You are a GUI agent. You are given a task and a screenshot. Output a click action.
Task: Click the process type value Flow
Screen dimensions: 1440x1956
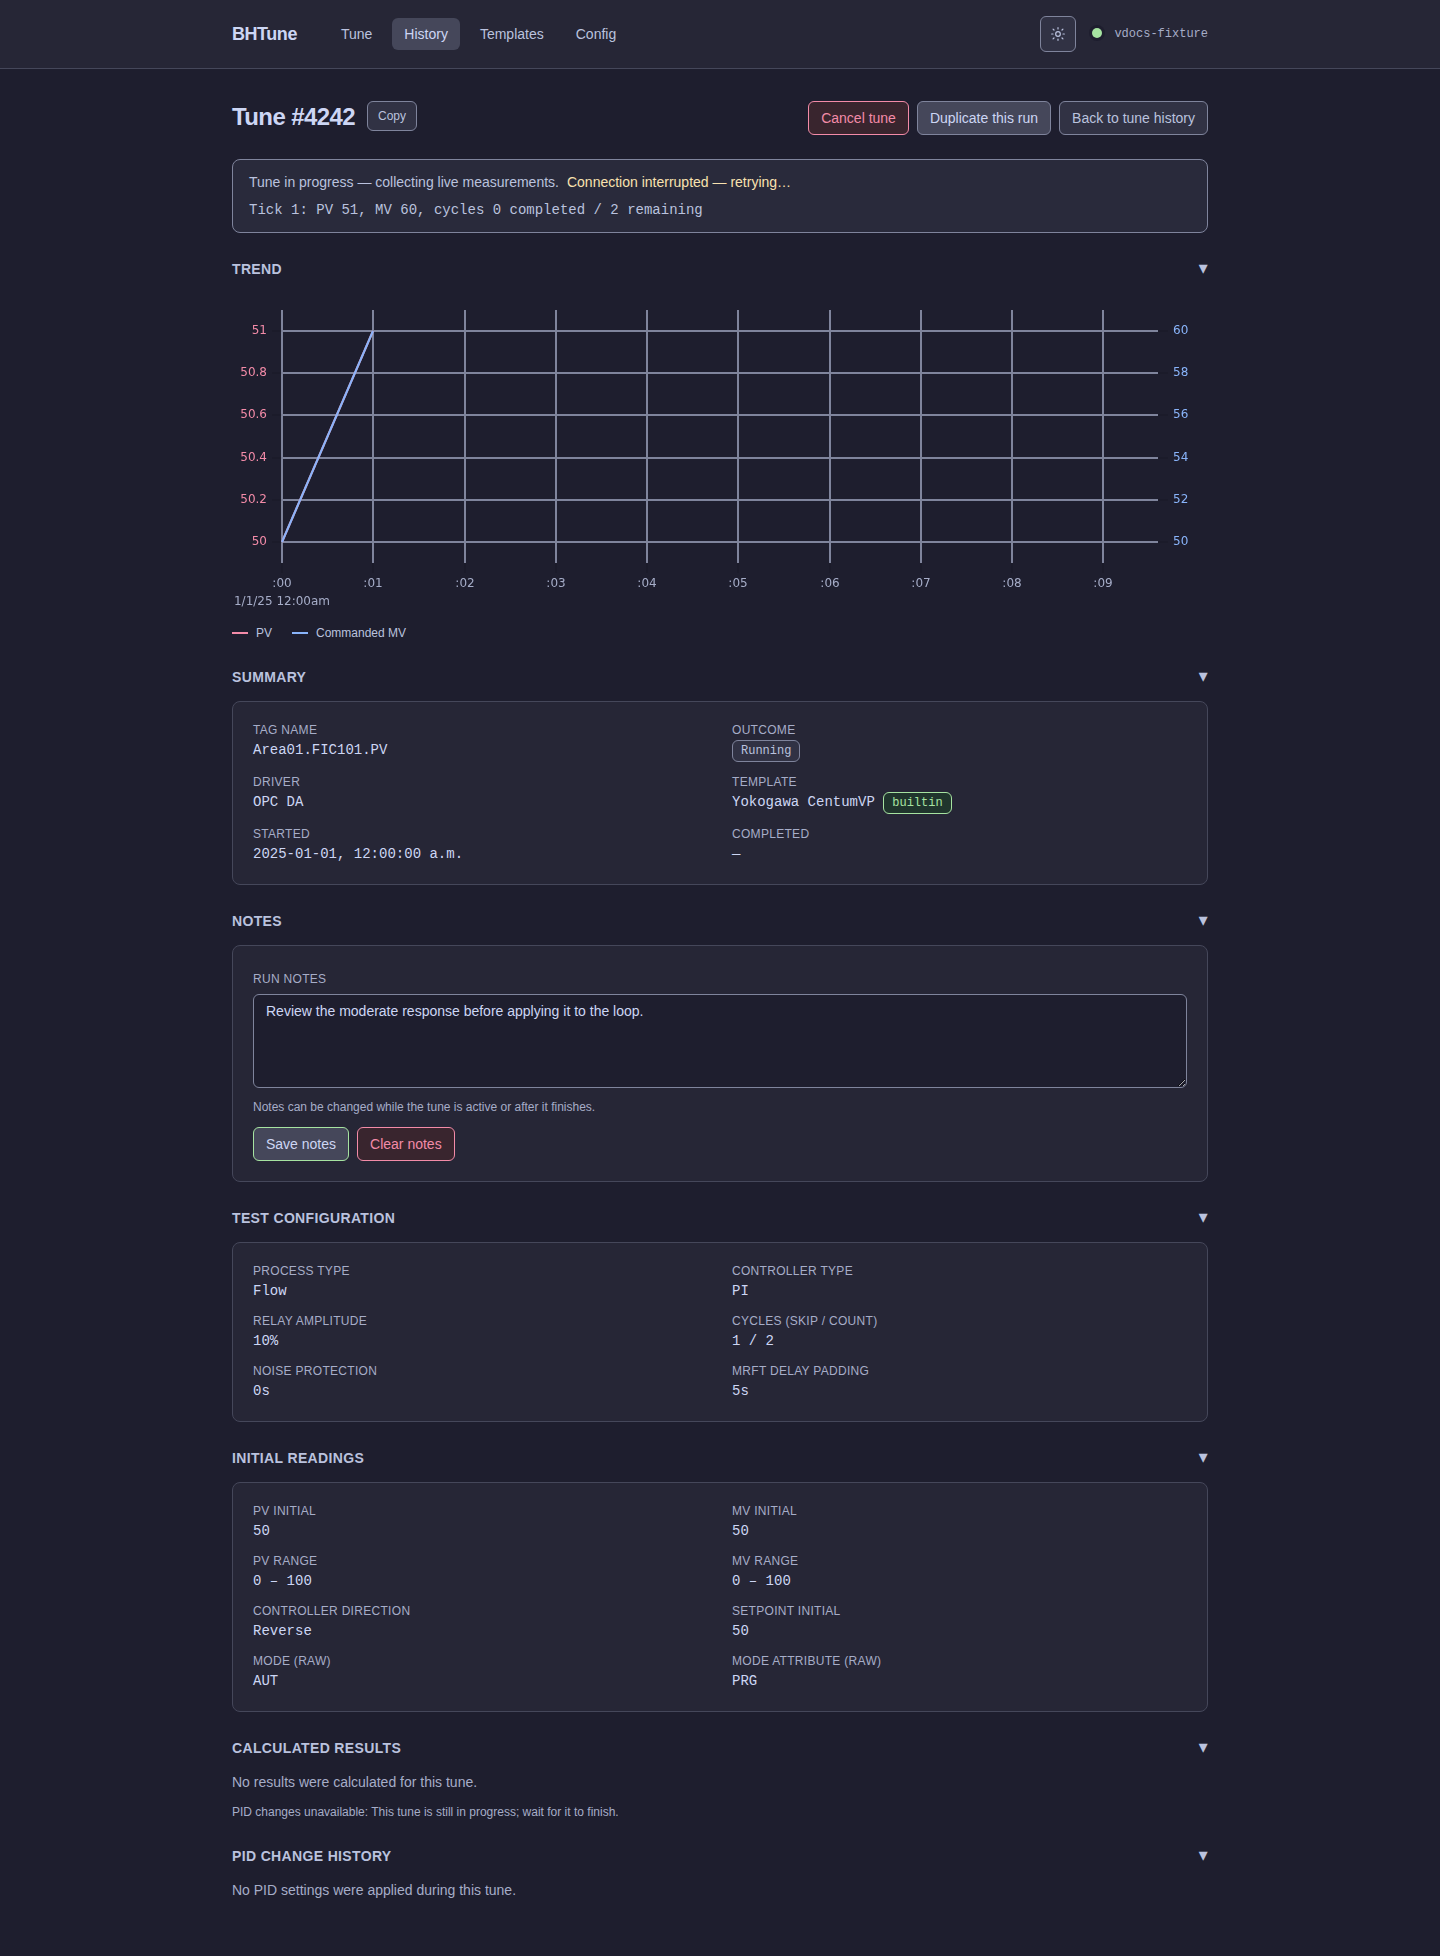tap(270, 1291)
